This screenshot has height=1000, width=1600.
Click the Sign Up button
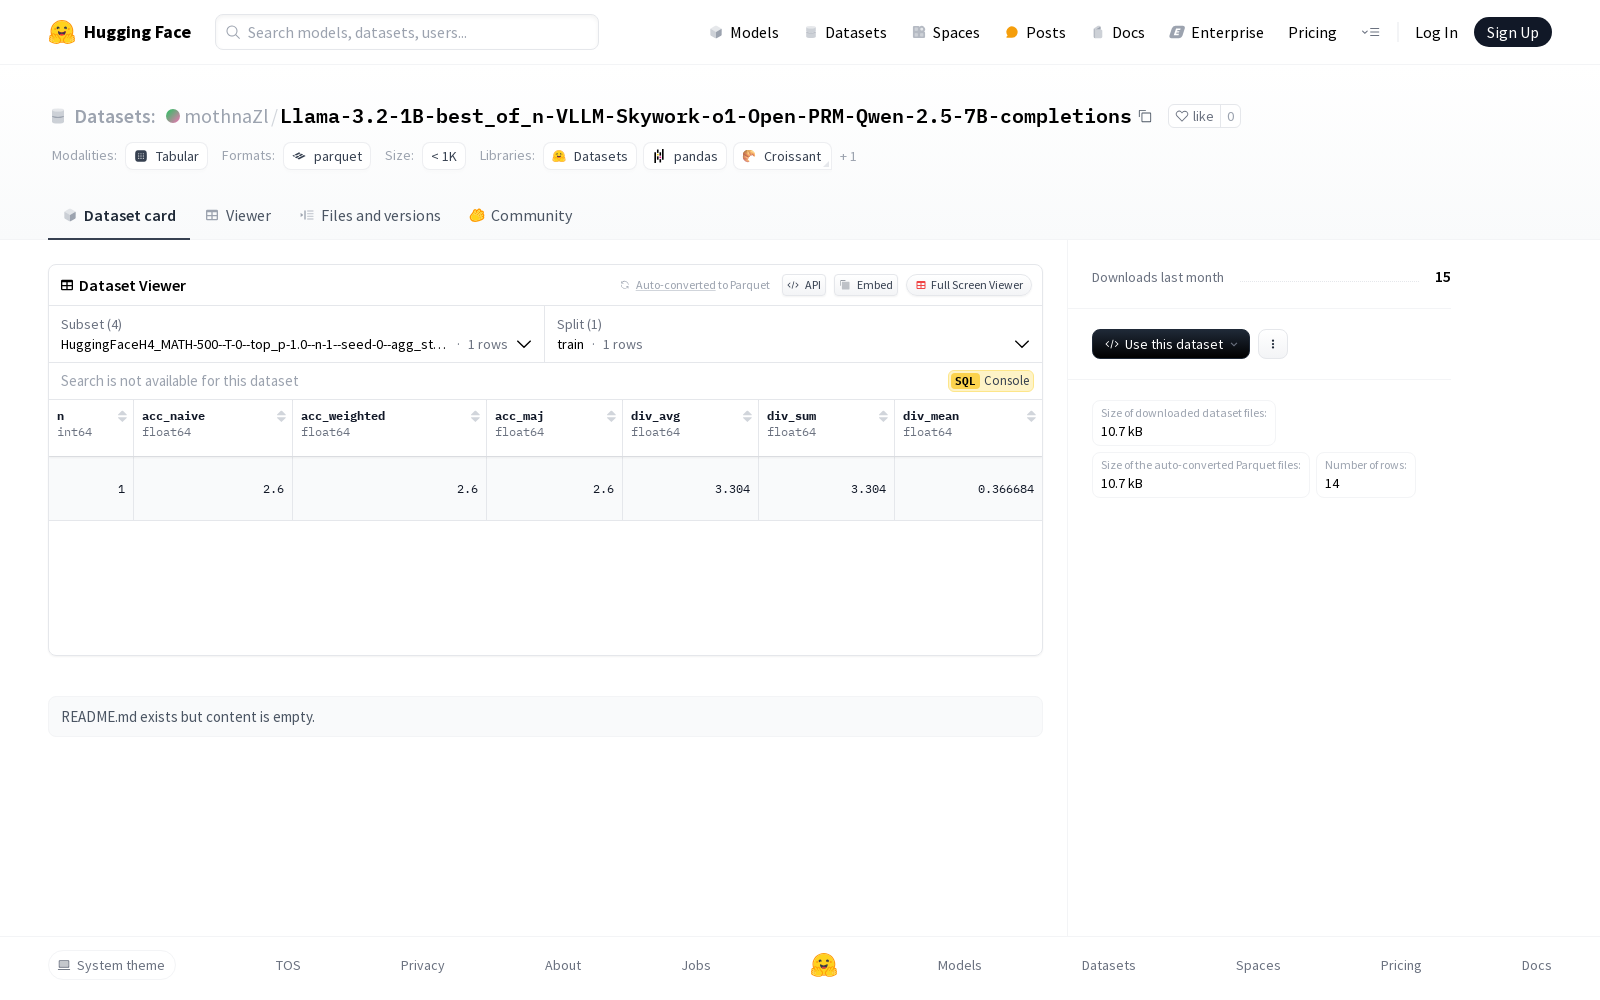point(1512,32)
